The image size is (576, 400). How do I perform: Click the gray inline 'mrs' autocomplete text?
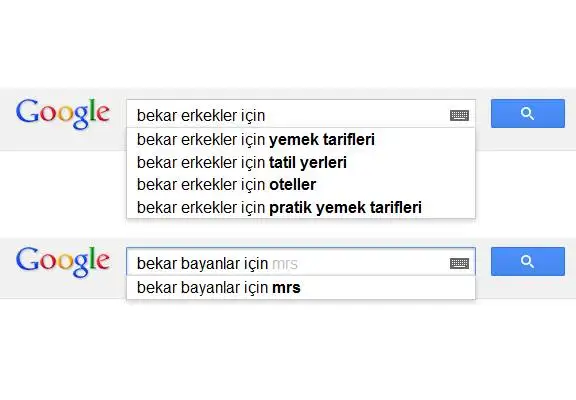click(285, 264)
